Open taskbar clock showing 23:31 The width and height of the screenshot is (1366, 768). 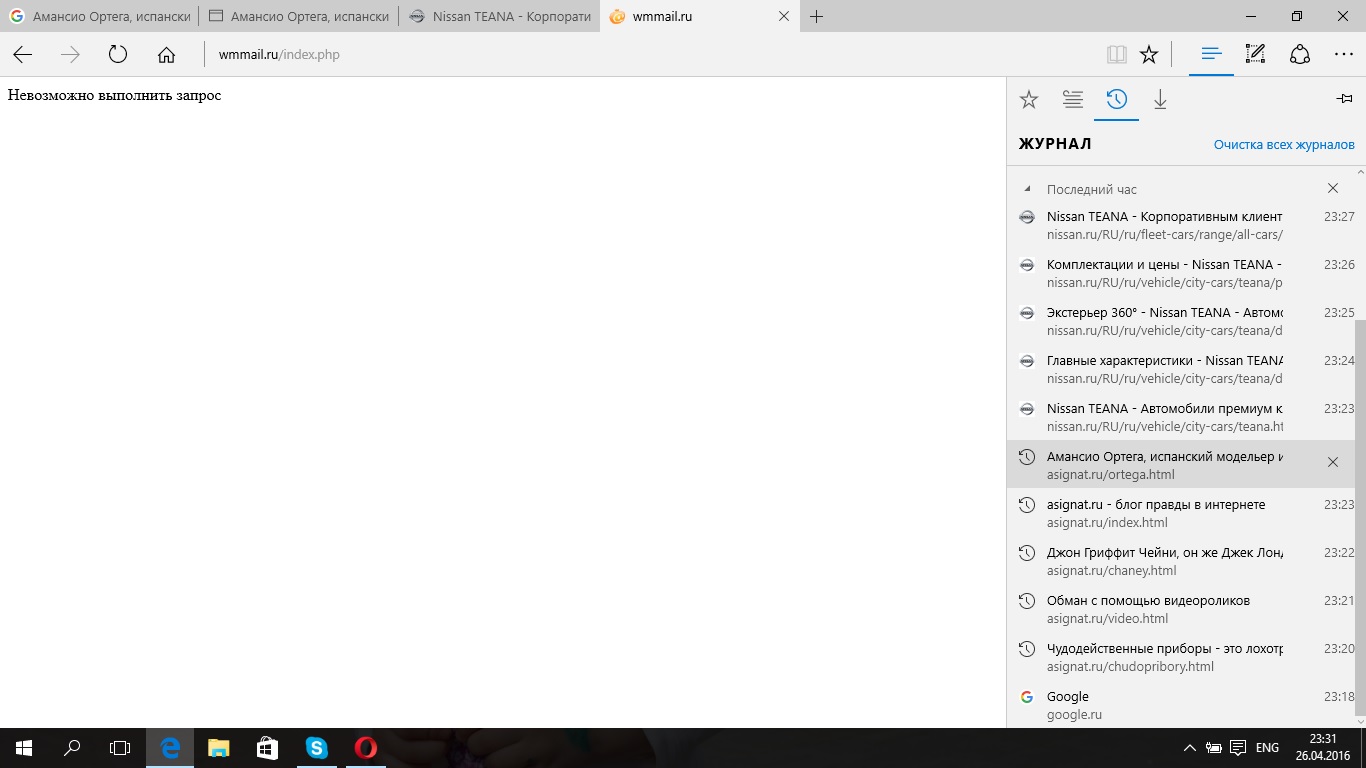(1322, 748)
